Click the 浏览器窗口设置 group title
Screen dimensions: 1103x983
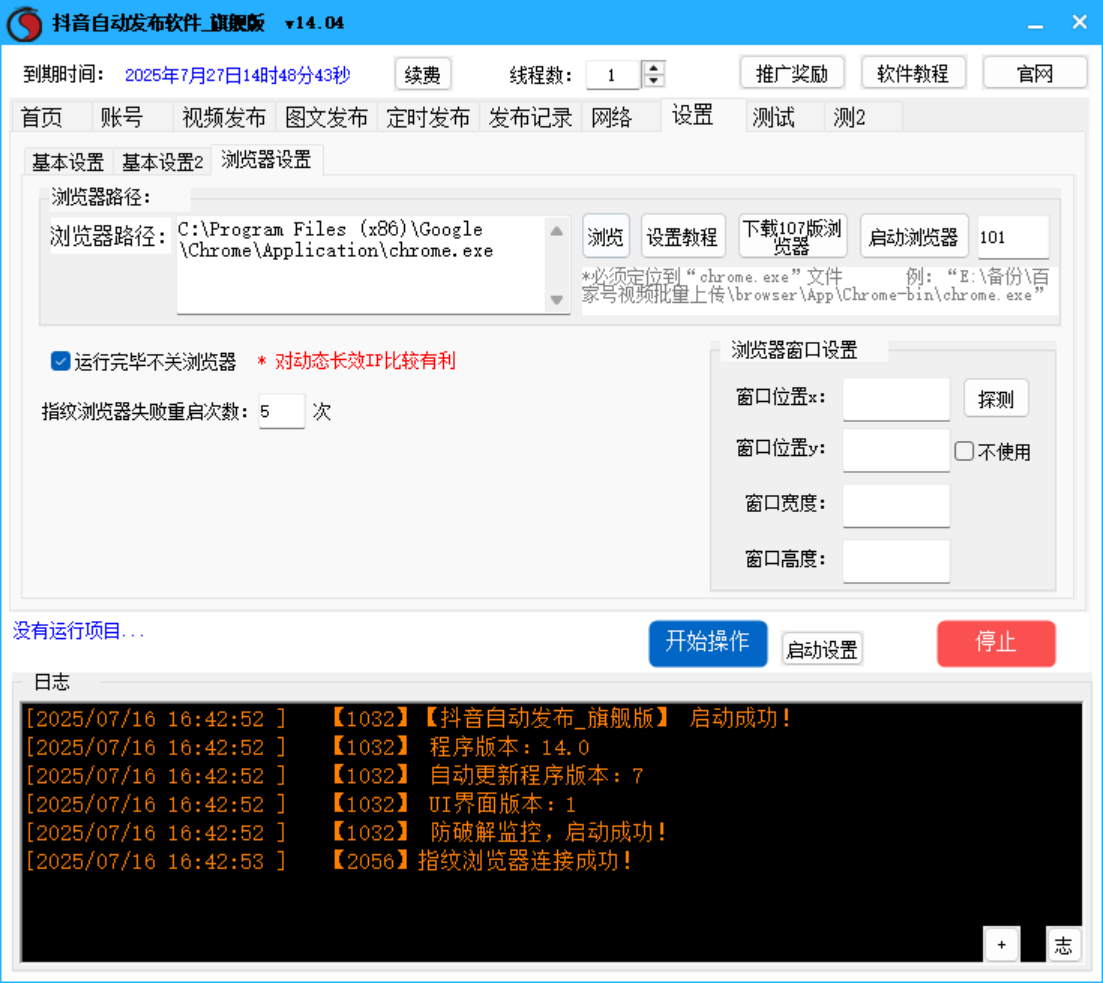794,350
